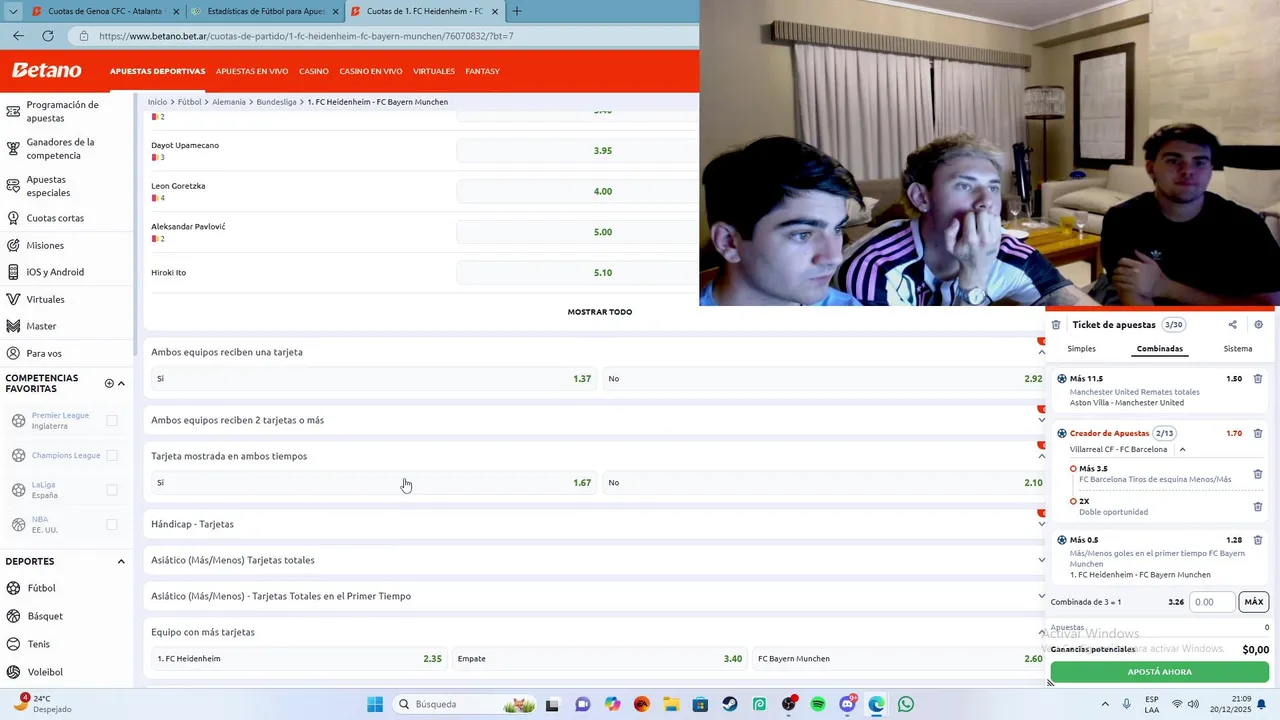Image resolution: width=1280 pixels, height=720 pixels.
Task: Open Casino nav item
Action: 314,71
